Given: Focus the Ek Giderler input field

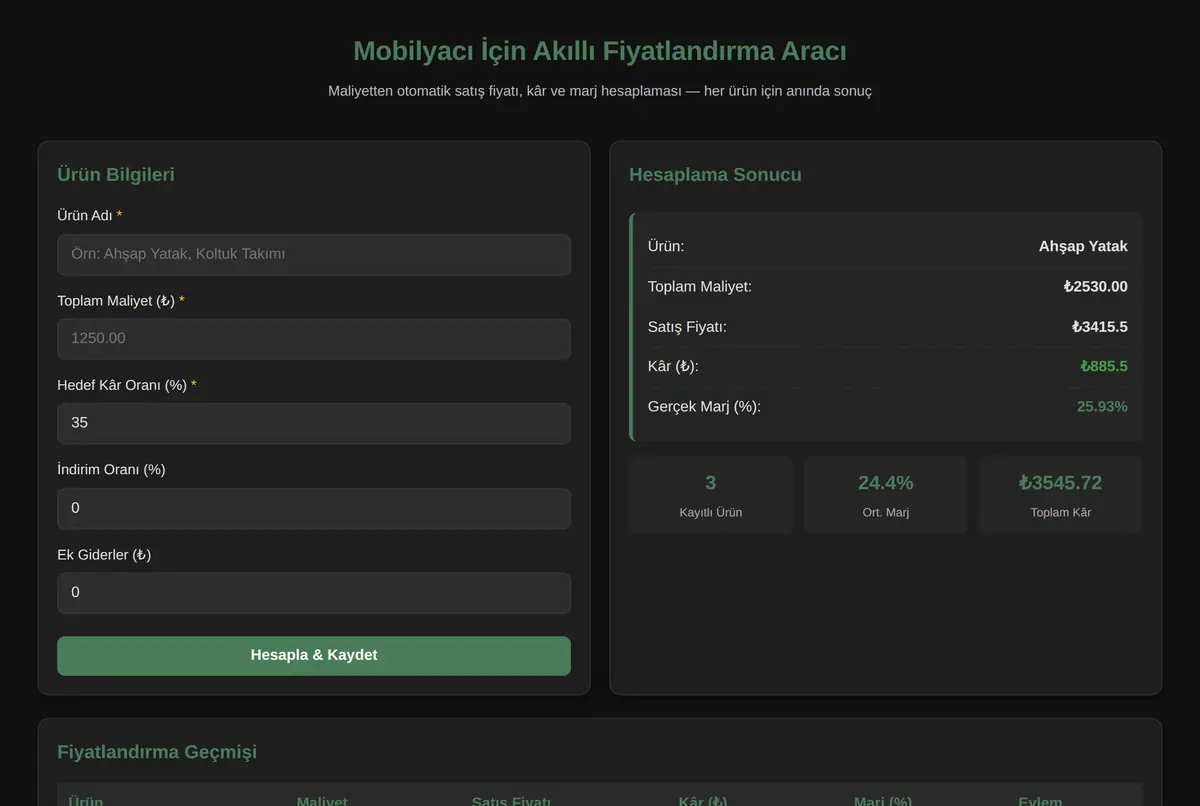Looking at the screenshot, I should pos(314,592).
